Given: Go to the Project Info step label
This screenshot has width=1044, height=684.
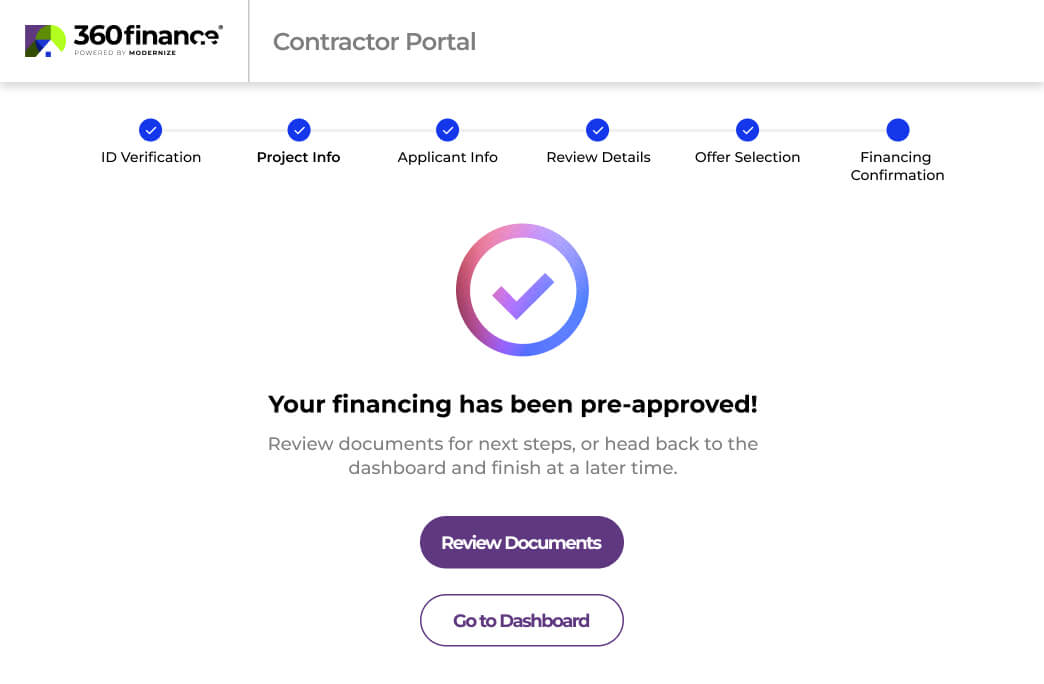Looking at the screenshot, I should [x=298, y=157].
